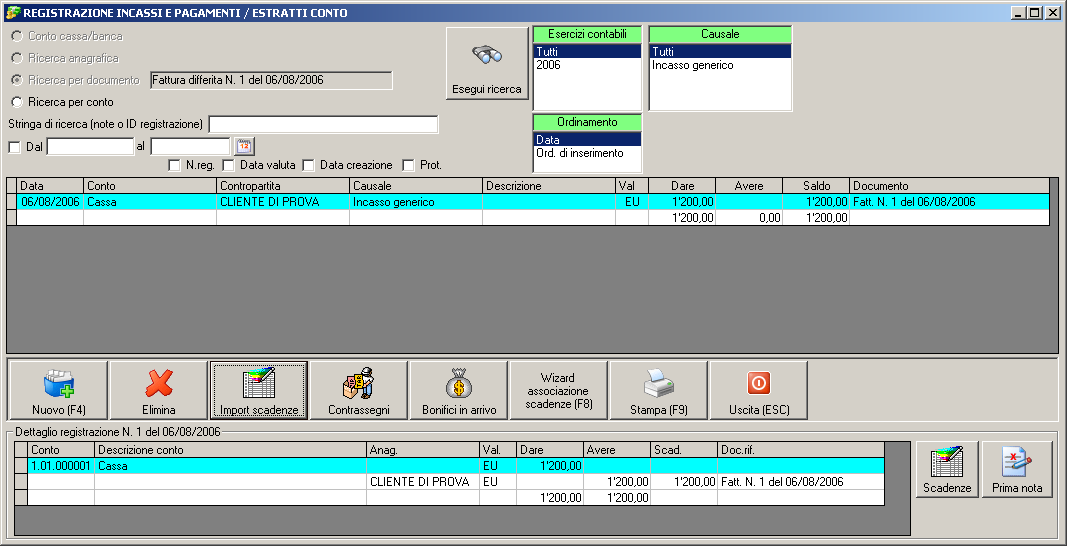Select Ricerca anagrafica radio option
The image size is (1067, 546).
17,58
